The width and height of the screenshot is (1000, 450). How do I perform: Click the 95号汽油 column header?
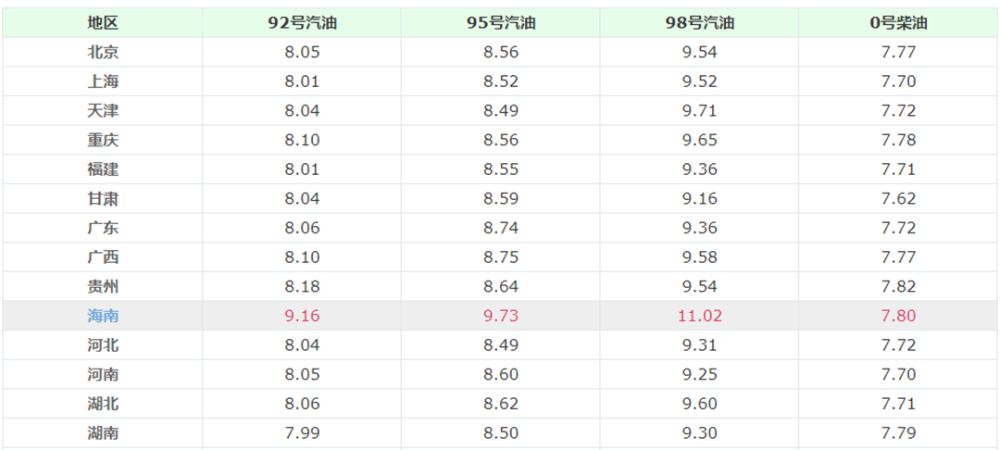501,22
